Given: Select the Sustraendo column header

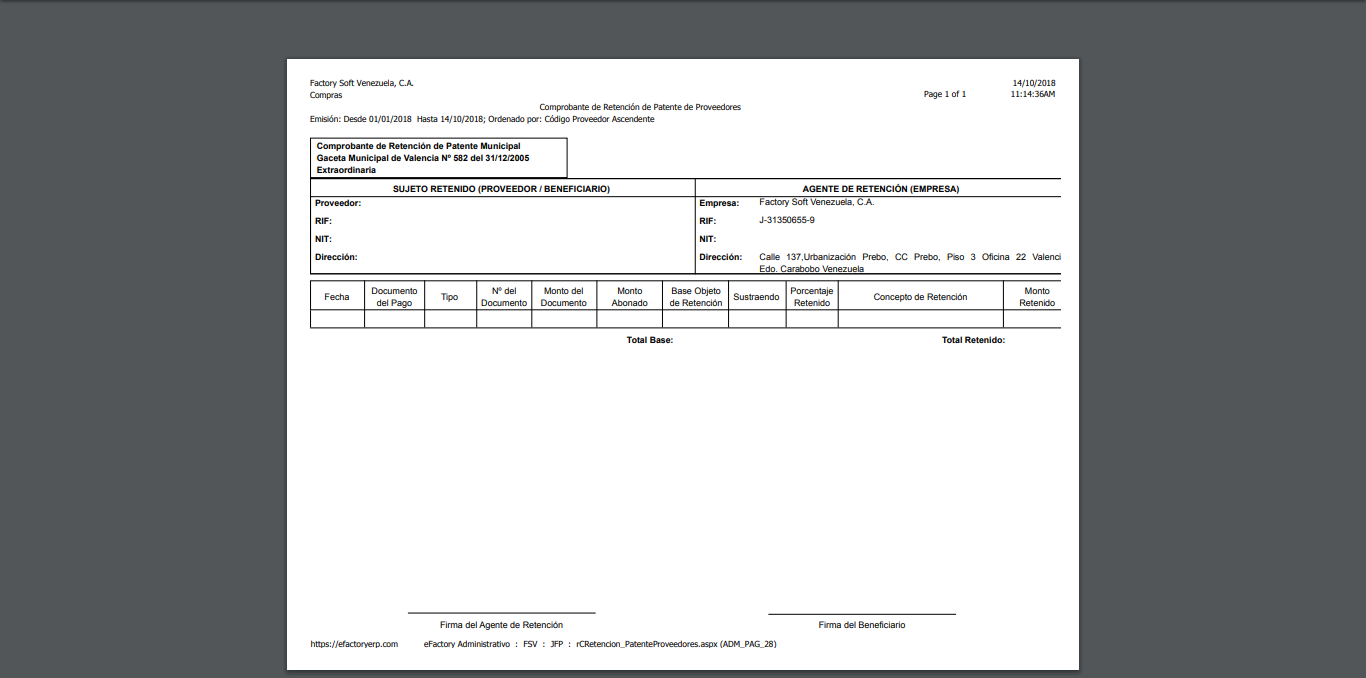Looking at the screenshot, I should [757, 295].
